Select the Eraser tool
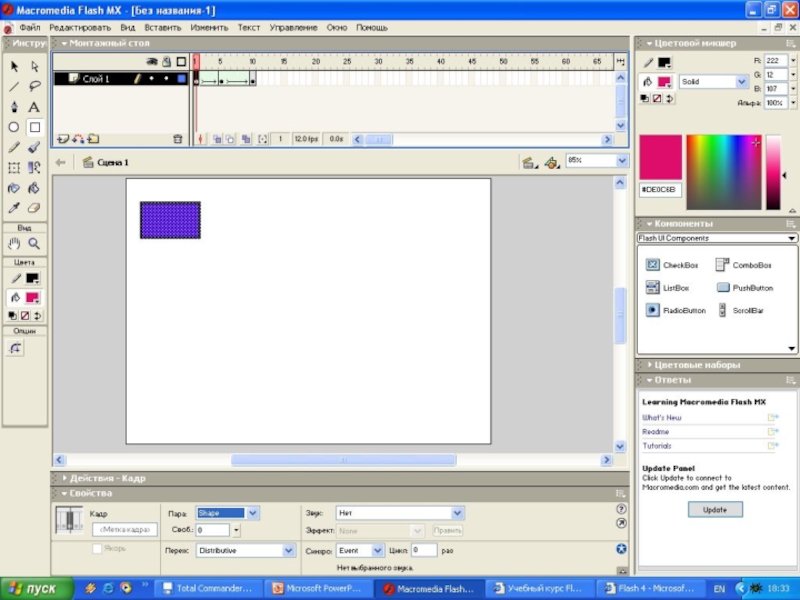800x600 pixels. pos(34,208)
